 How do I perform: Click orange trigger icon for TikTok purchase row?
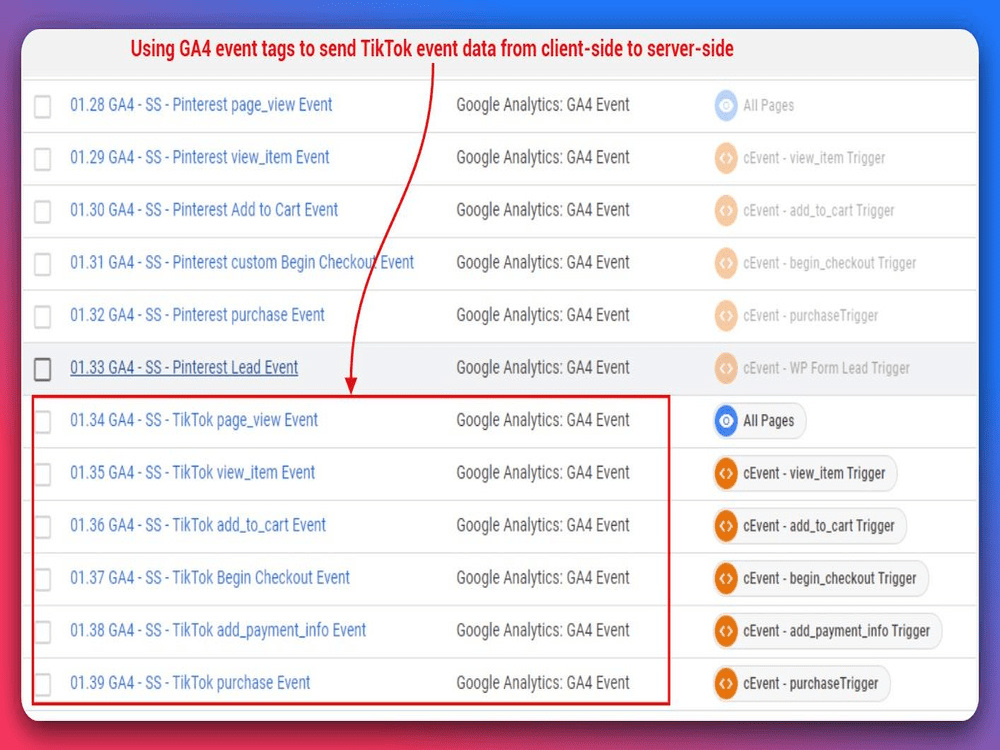(x=726, y=684)
